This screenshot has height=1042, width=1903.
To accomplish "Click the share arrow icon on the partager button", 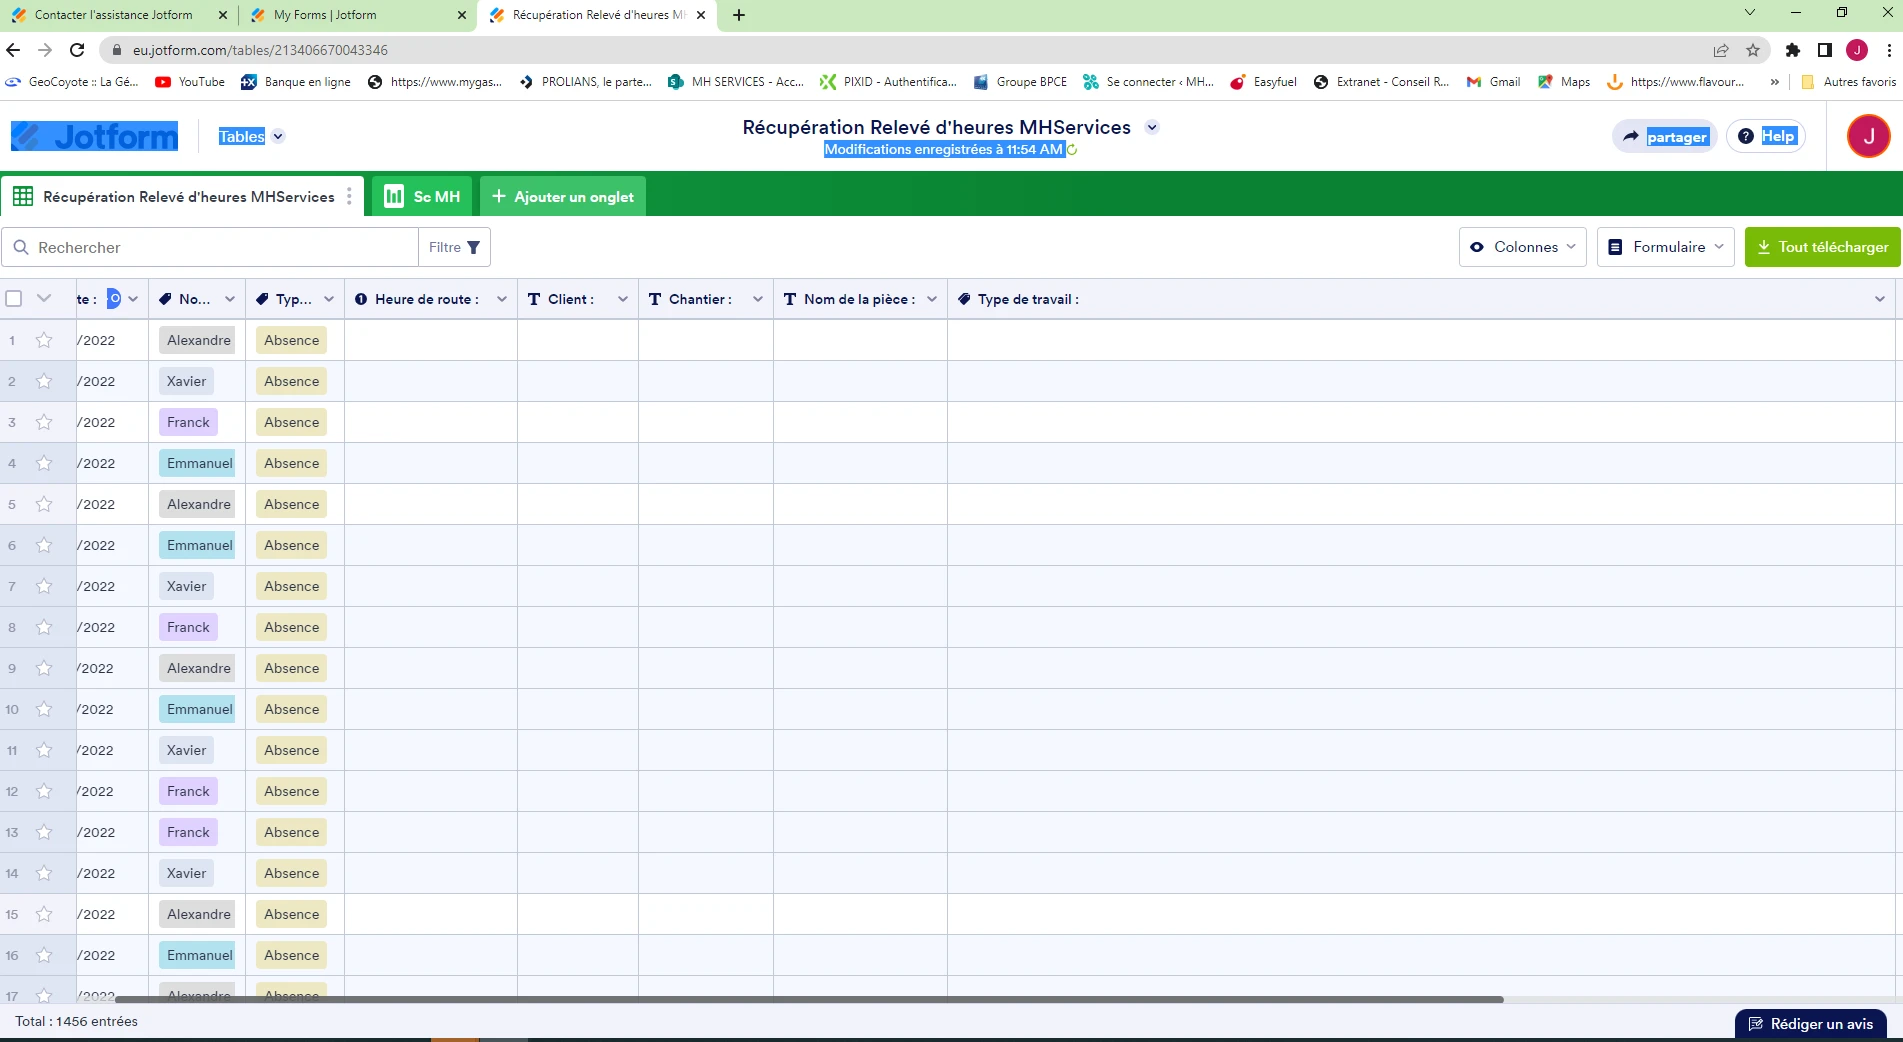I will pos(1629,135).
